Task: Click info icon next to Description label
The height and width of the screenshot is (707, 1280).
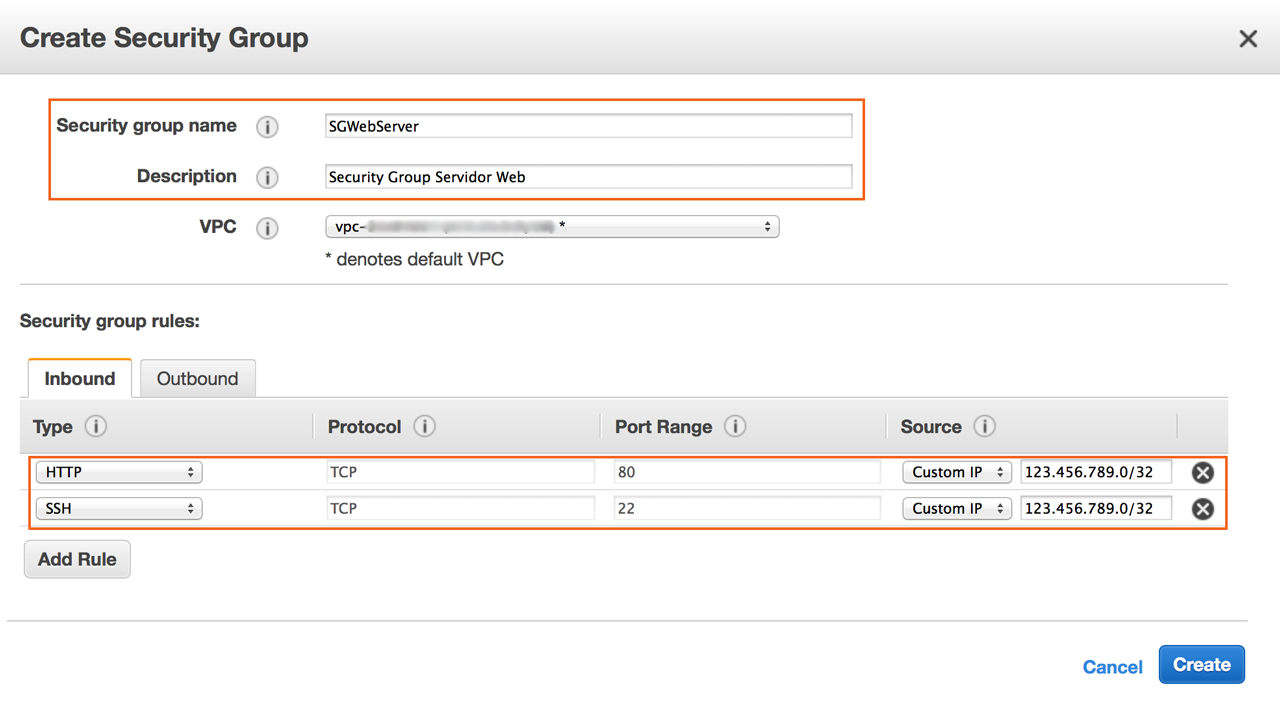Action: (267, 178)
